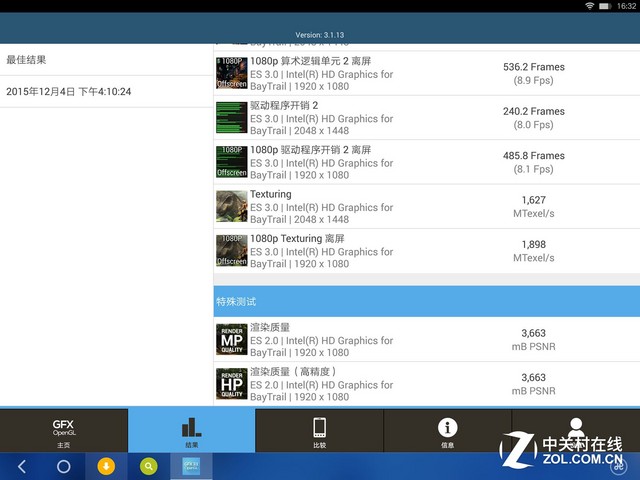Tap the Render Quality MP icon

click(231, 340)
